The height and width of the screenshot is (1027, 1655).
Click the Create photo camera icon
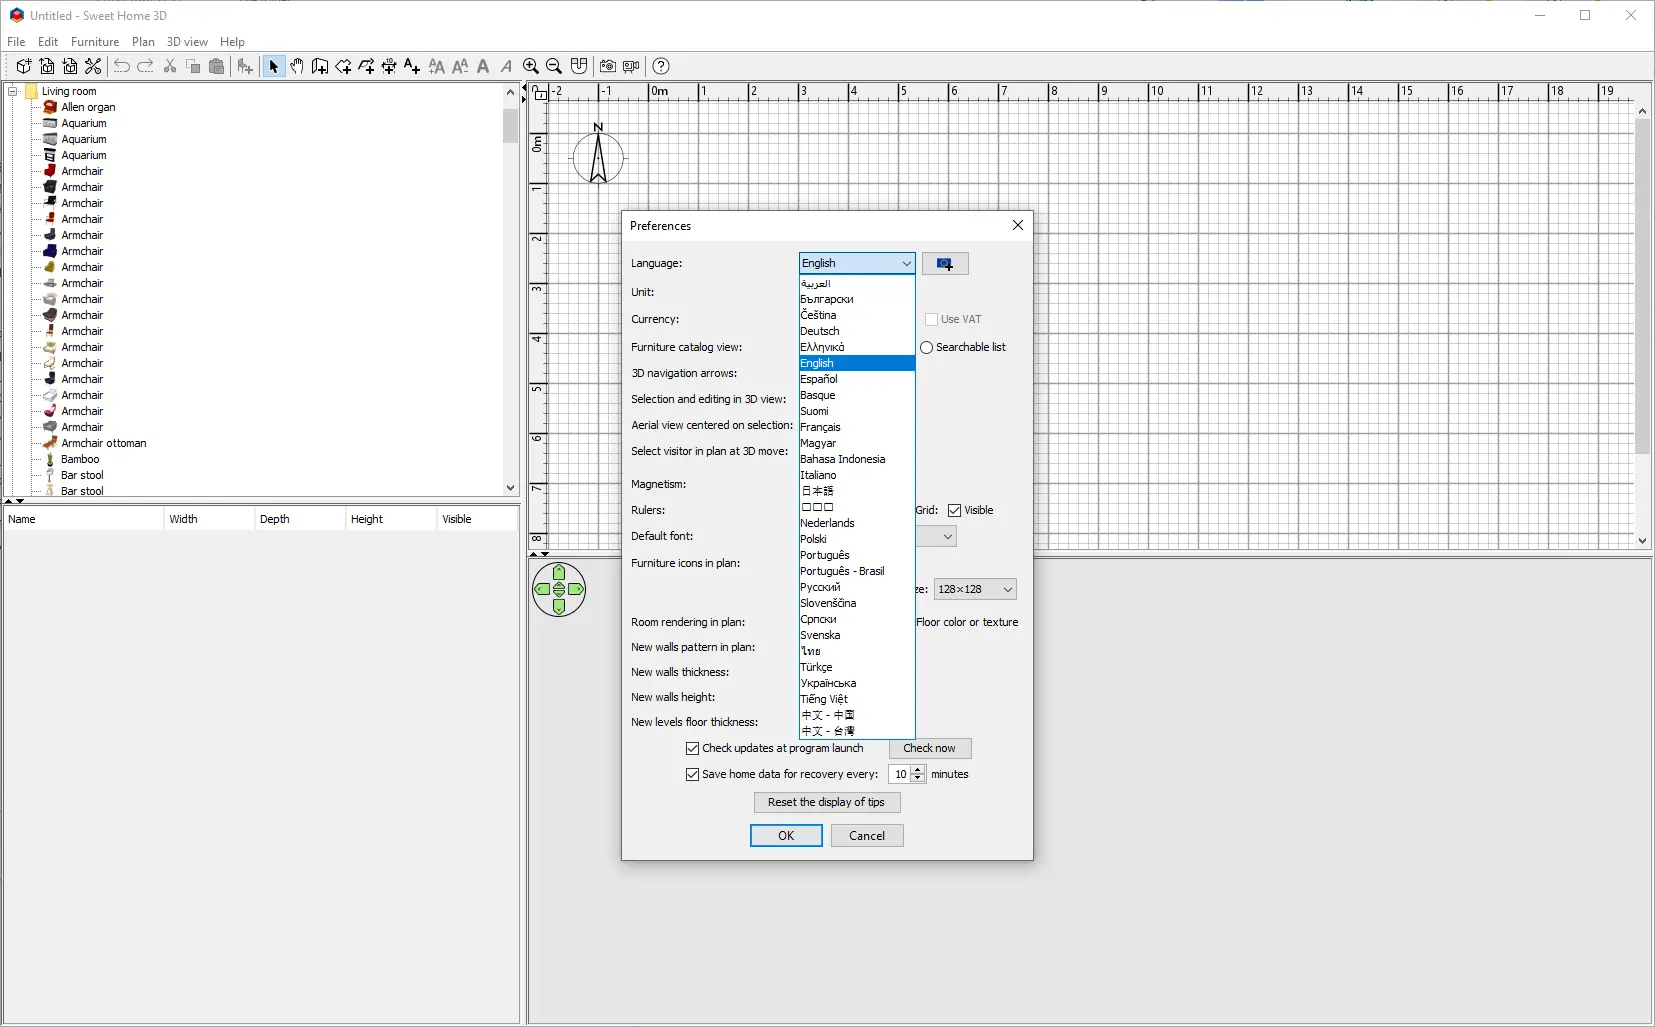pos(607,66)
